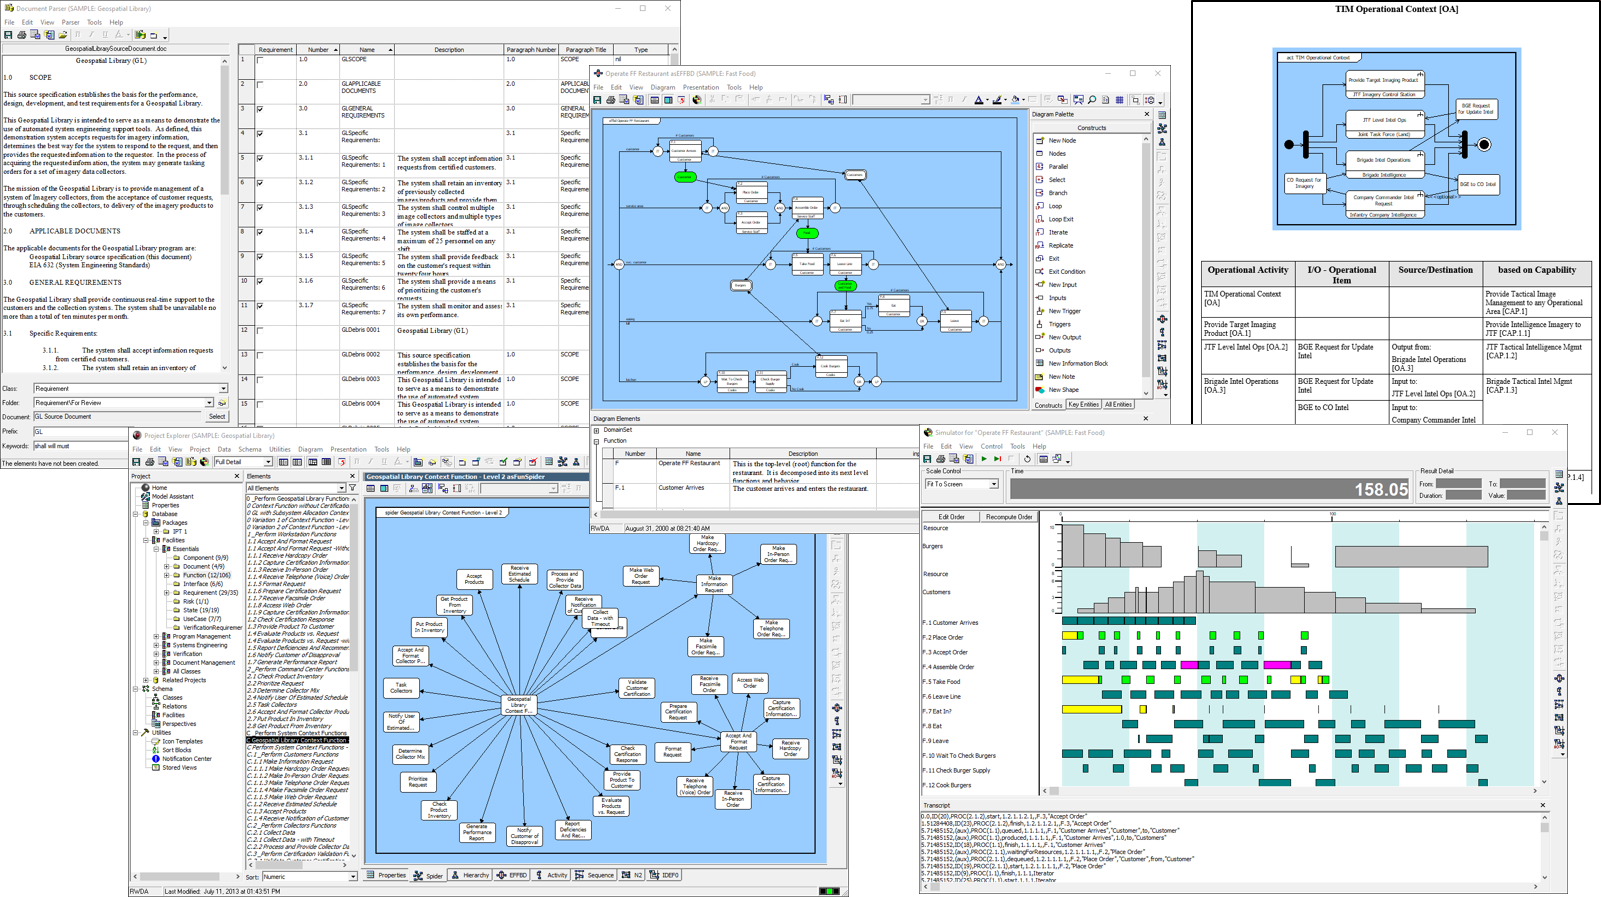Viewport: 1601px width, 897px height.
Task: Uncheck Requirement box for row 6
Action: point(260,183)
